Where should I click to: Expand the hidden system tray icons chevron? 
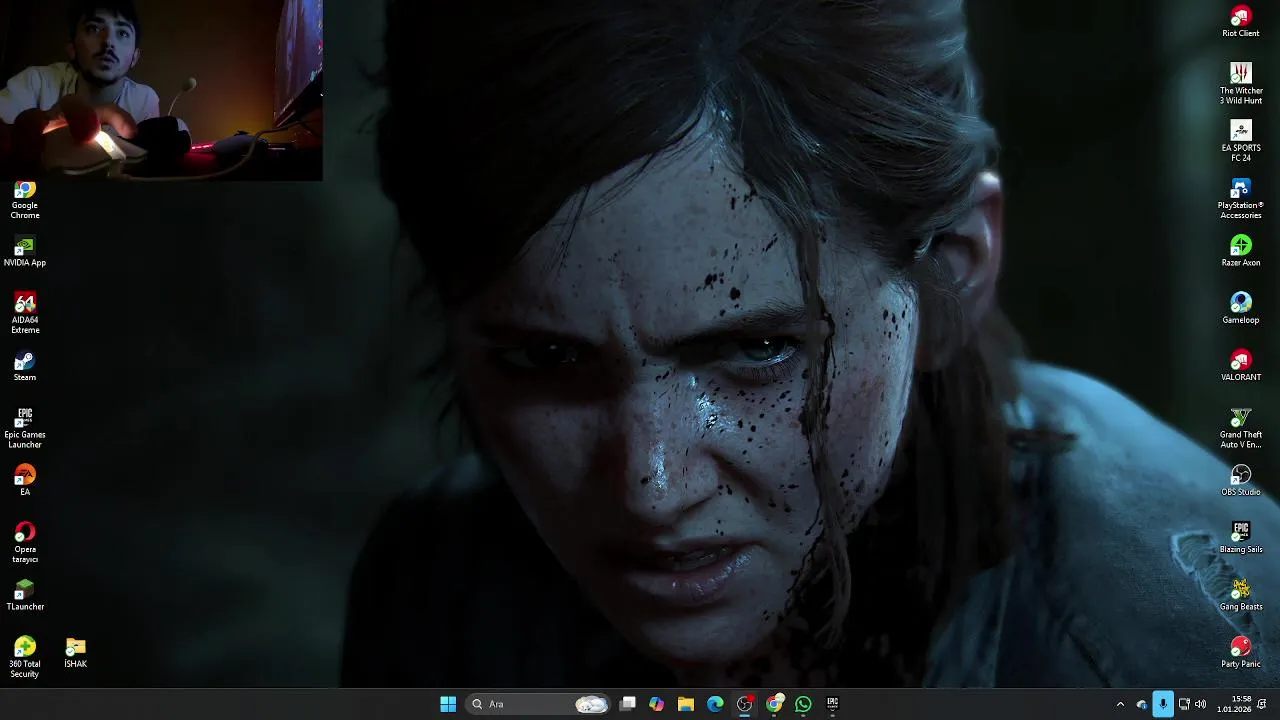[x=1120, y=704]
